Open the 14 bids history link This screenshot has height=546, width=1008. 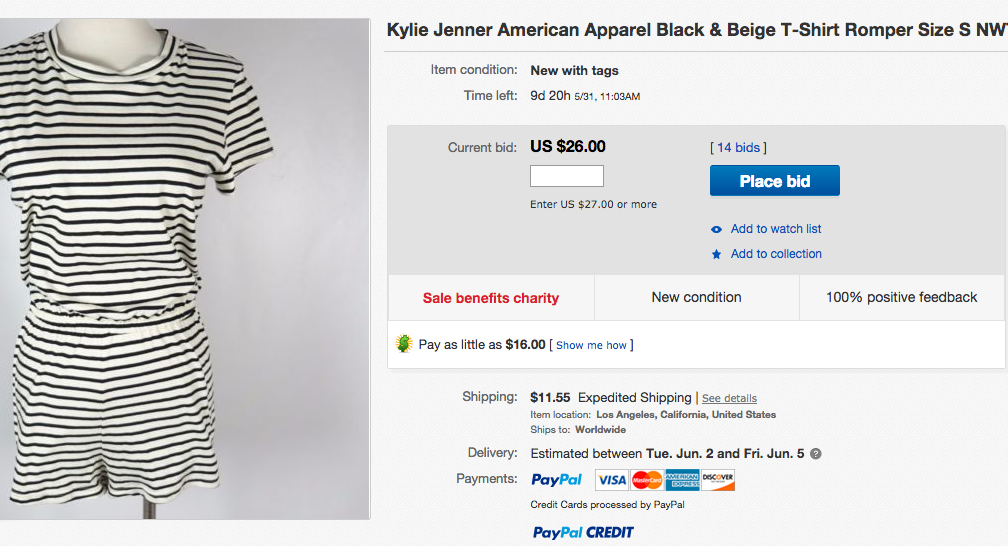(x=738, y=147)
